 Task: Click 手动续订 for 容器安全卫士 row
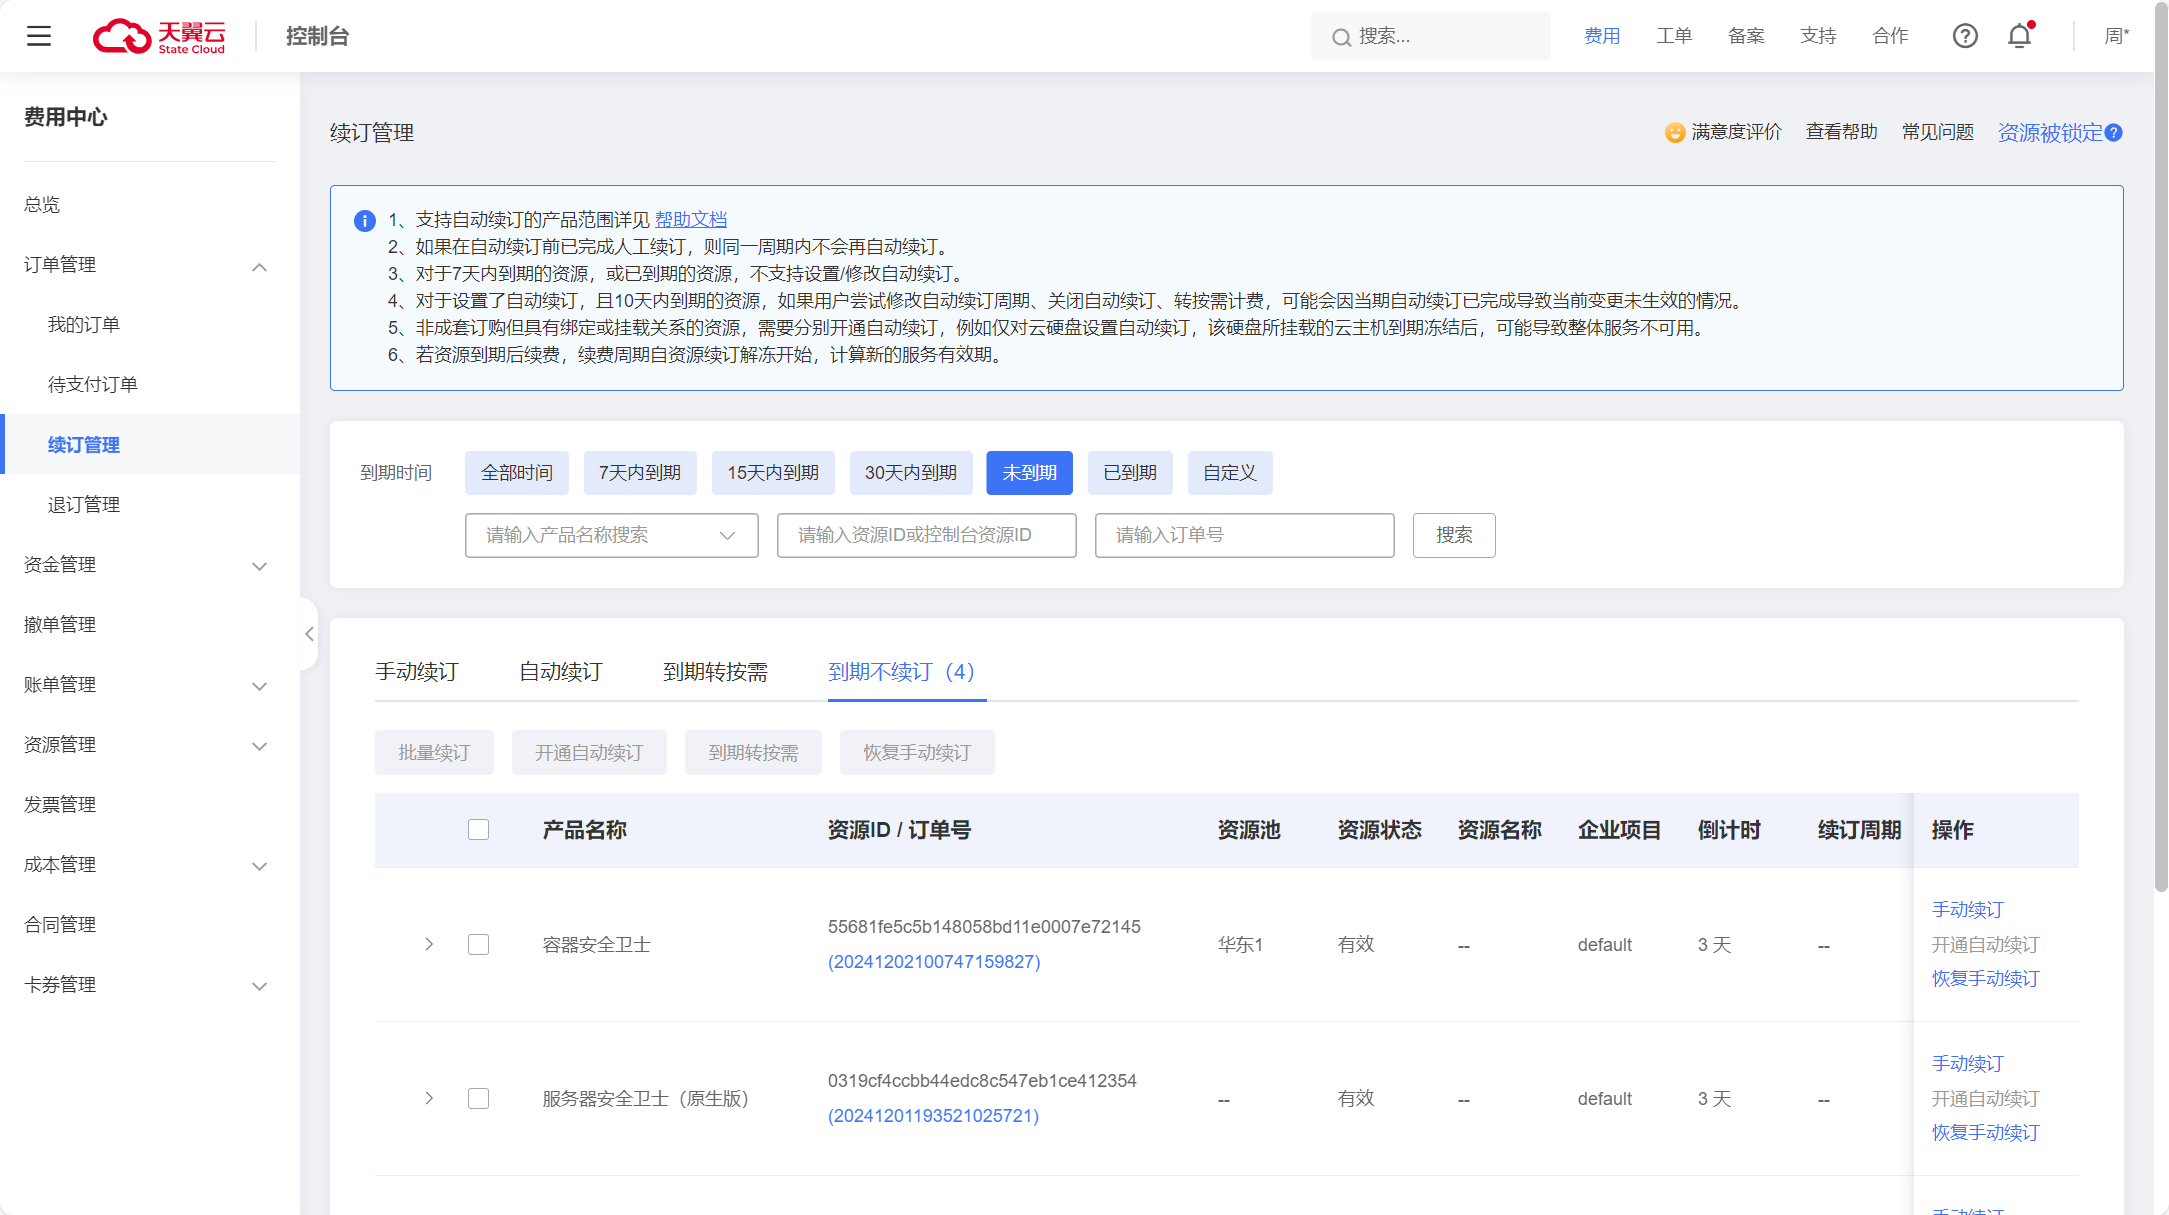click(1967, 909)
